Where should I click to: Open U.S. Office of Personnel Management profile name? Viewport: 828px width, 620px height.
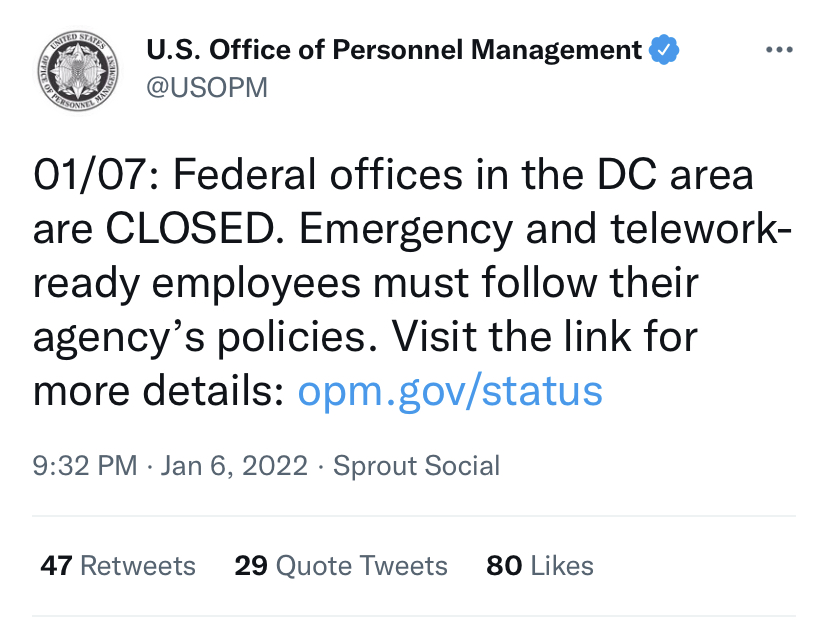(393, 50)
